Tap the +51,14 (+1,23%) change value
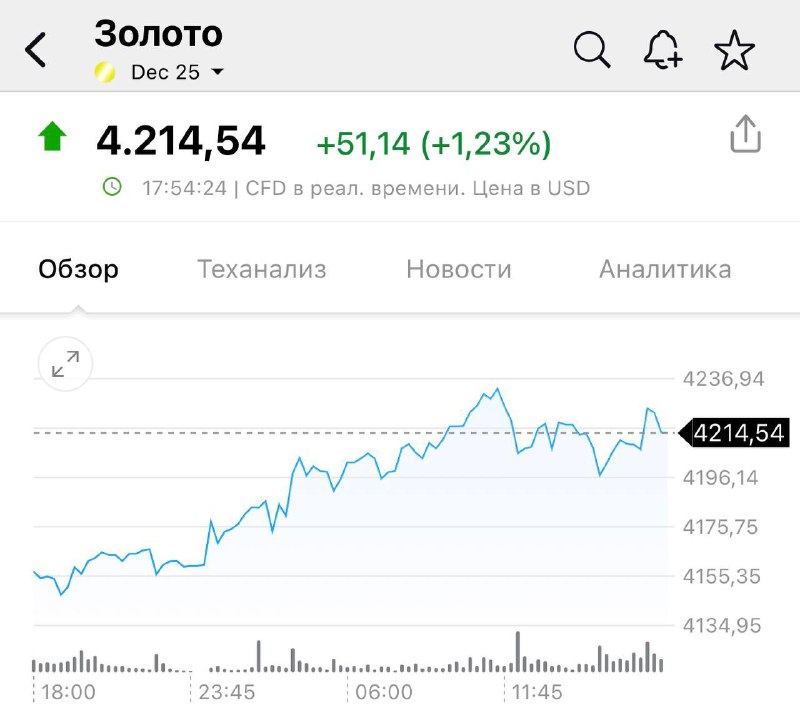Screen dimensions: 800x719 tap(434, 144)
